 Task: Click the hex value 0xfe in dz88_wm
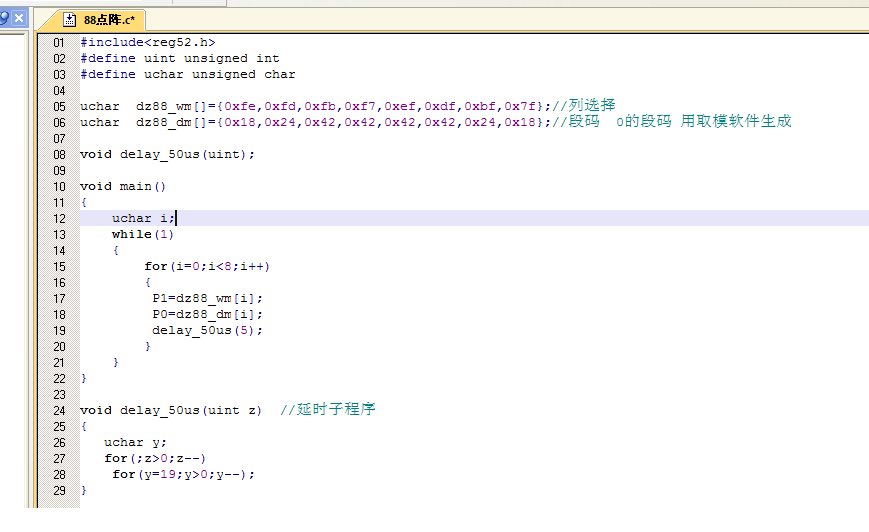[240, 106]
